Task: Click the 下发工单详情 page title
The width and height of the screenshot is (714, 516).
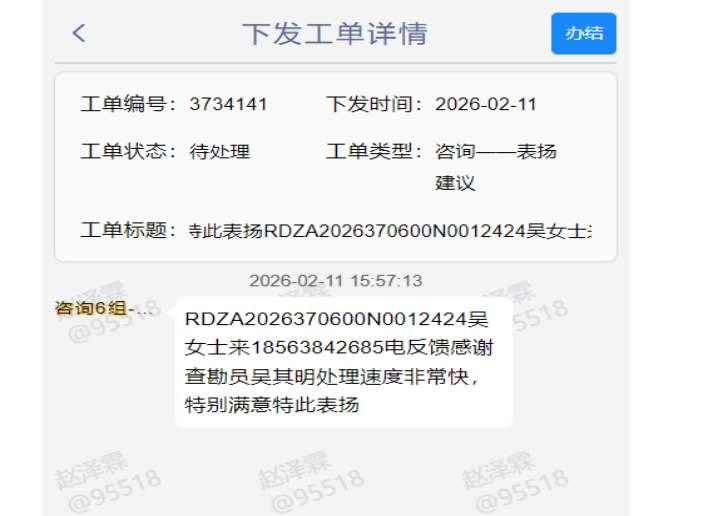Action: 334,33
